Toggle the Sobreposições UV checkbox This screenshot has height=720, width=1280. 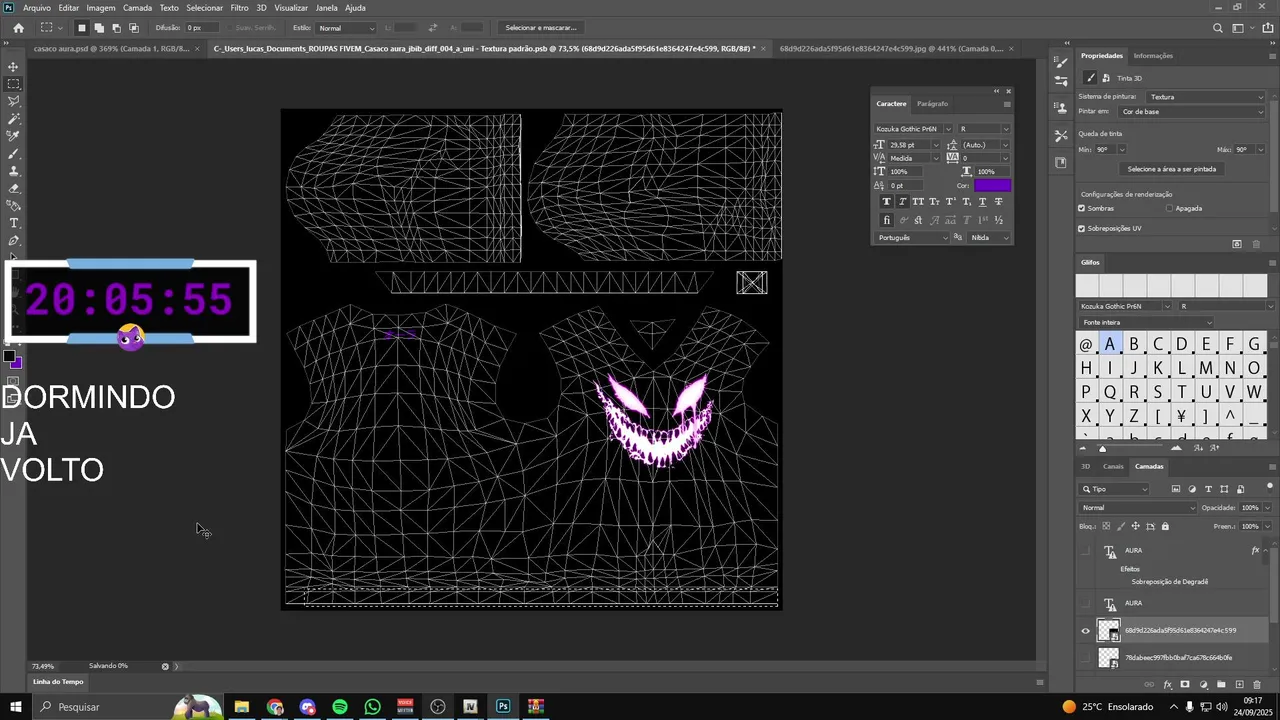point(1082,228)
